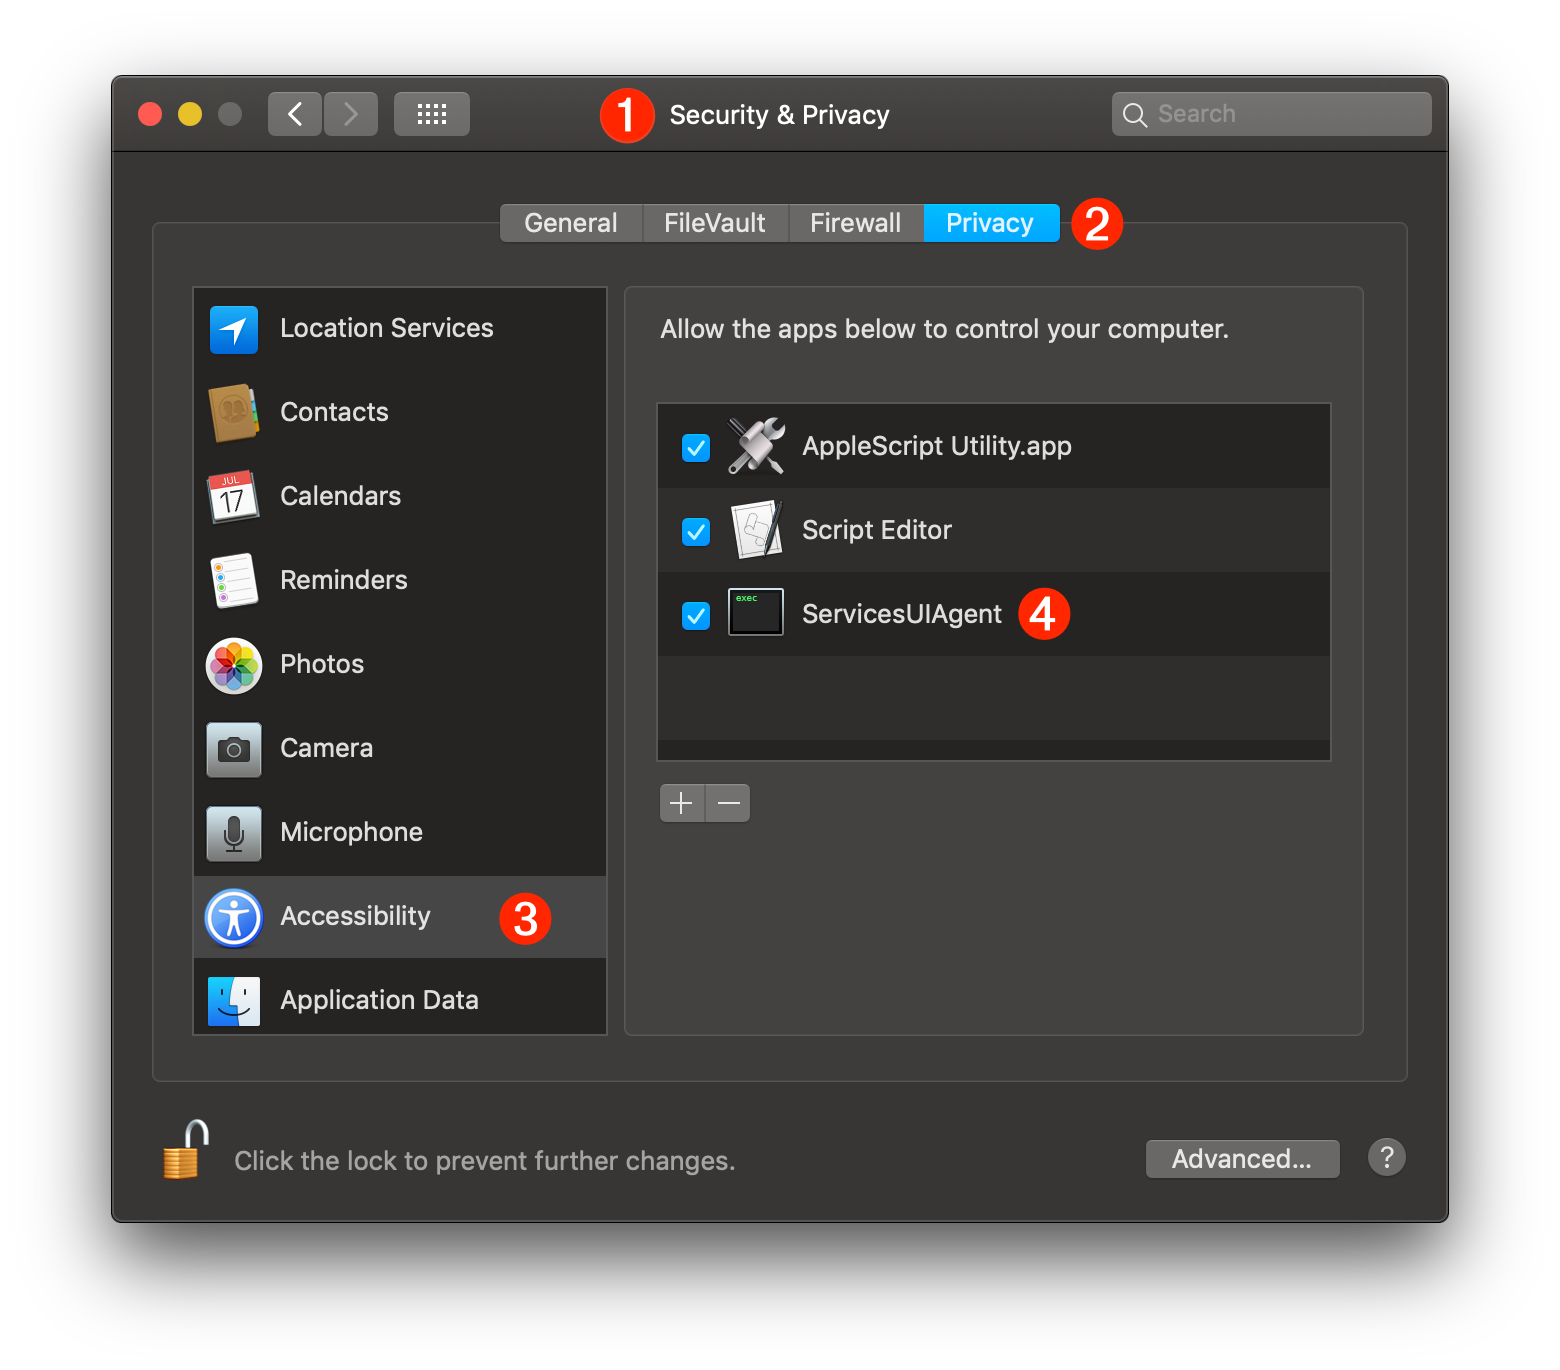Click the Camera privacy icon
This screenshot has height=1370, width=1560.
[233, 749]
